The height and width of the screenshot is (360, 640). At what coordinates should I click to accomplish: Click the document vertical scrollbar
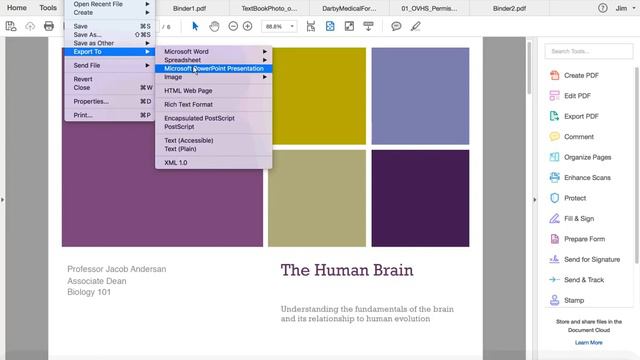coord(529,67)
